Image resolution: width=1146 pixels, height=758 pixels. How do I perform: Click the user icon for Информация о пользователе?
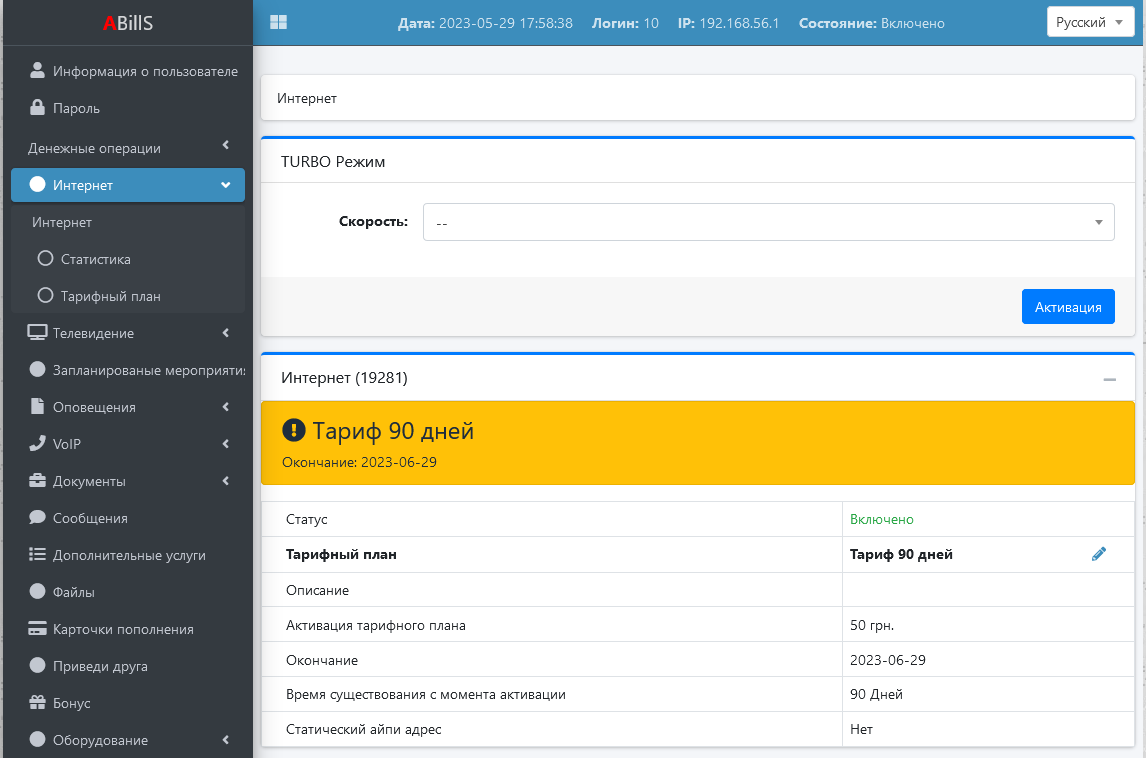(38, 71)
